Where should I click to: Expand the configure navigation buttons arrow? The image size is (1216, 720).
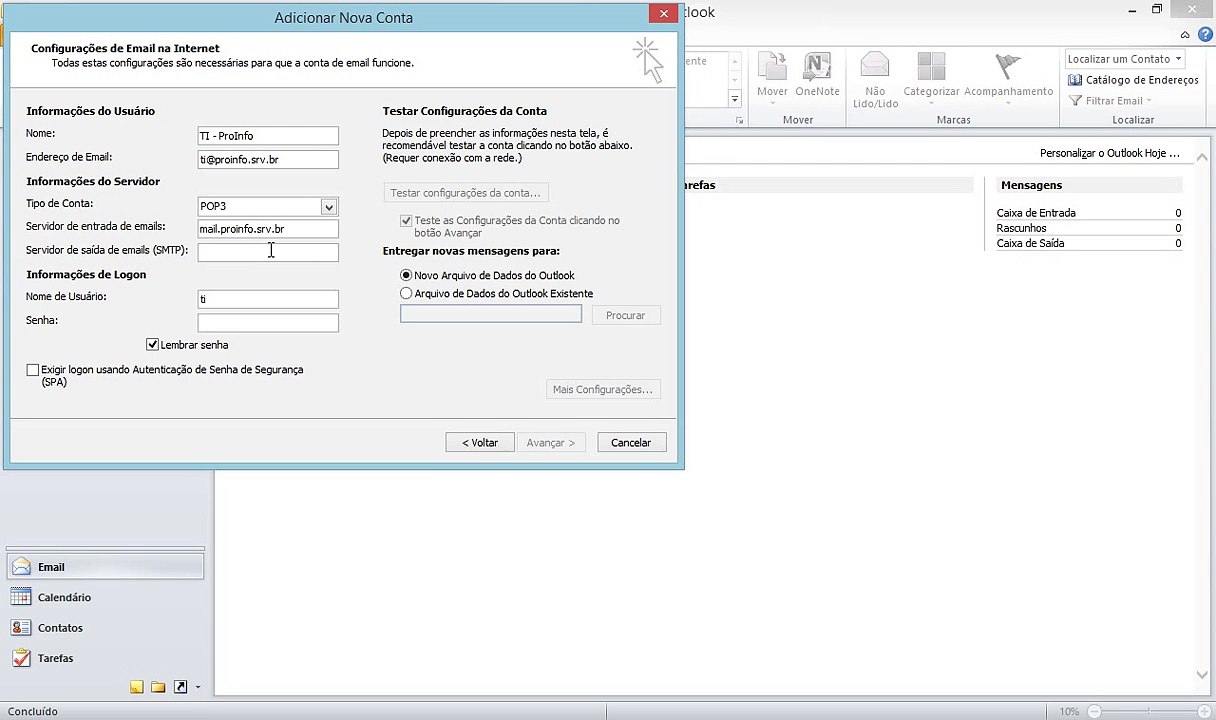tap(198, 687)
